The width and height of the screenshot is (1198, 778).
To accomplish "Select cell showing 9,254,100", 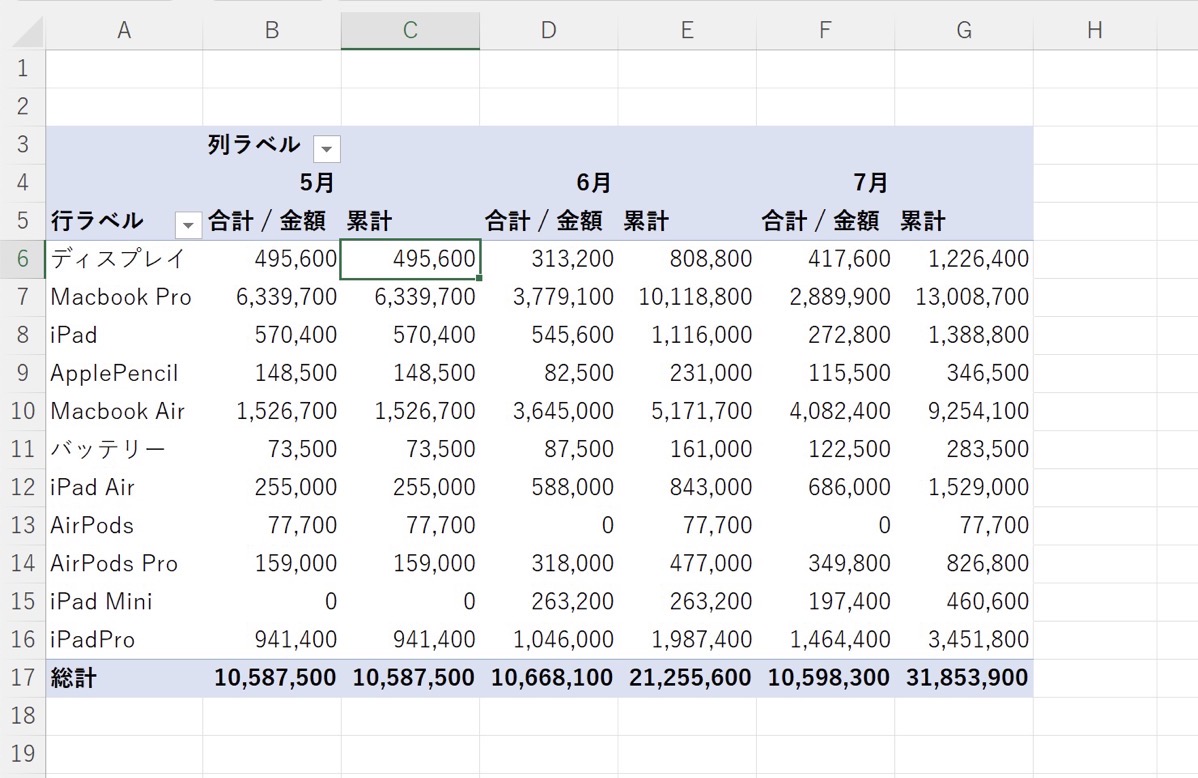I will 963,411.
